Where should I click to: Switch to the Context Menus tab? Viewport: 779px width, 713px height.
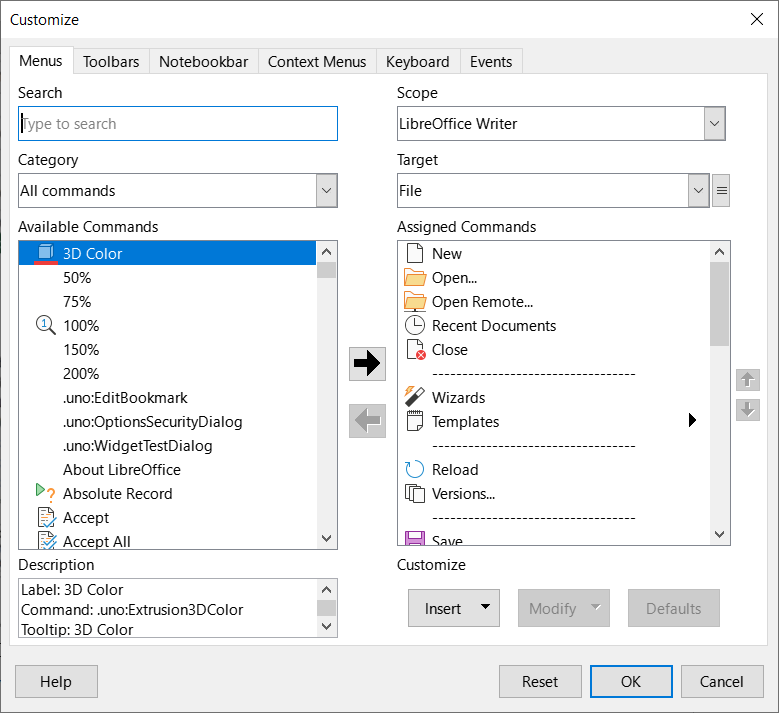click(317, 62)
